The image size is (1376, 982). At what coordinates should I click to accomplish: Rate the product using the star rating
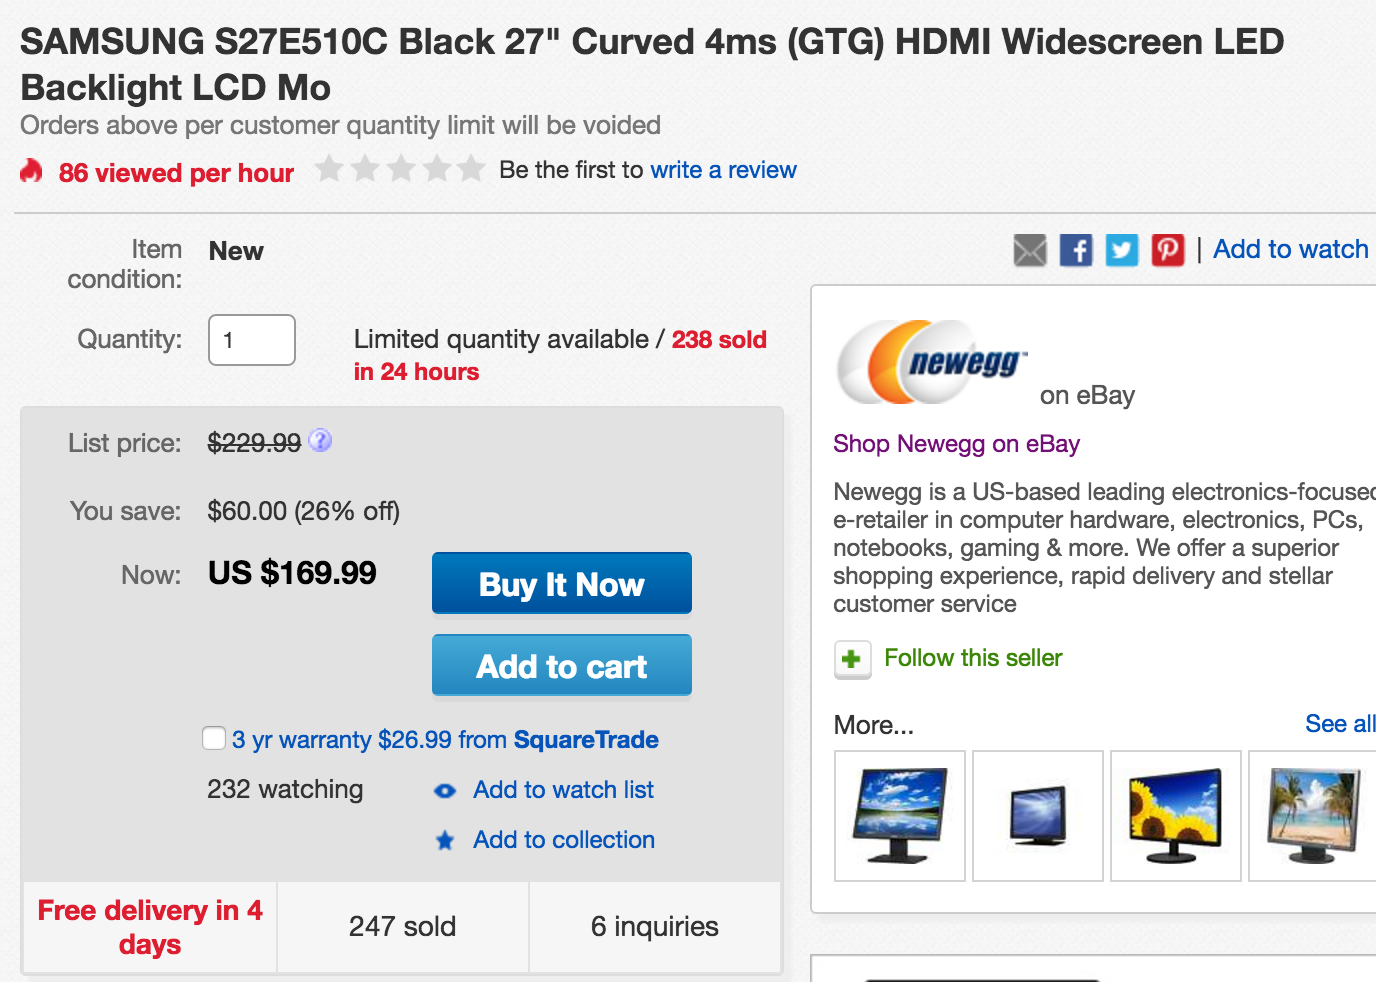pyautogui.click(x=400, y=169)
